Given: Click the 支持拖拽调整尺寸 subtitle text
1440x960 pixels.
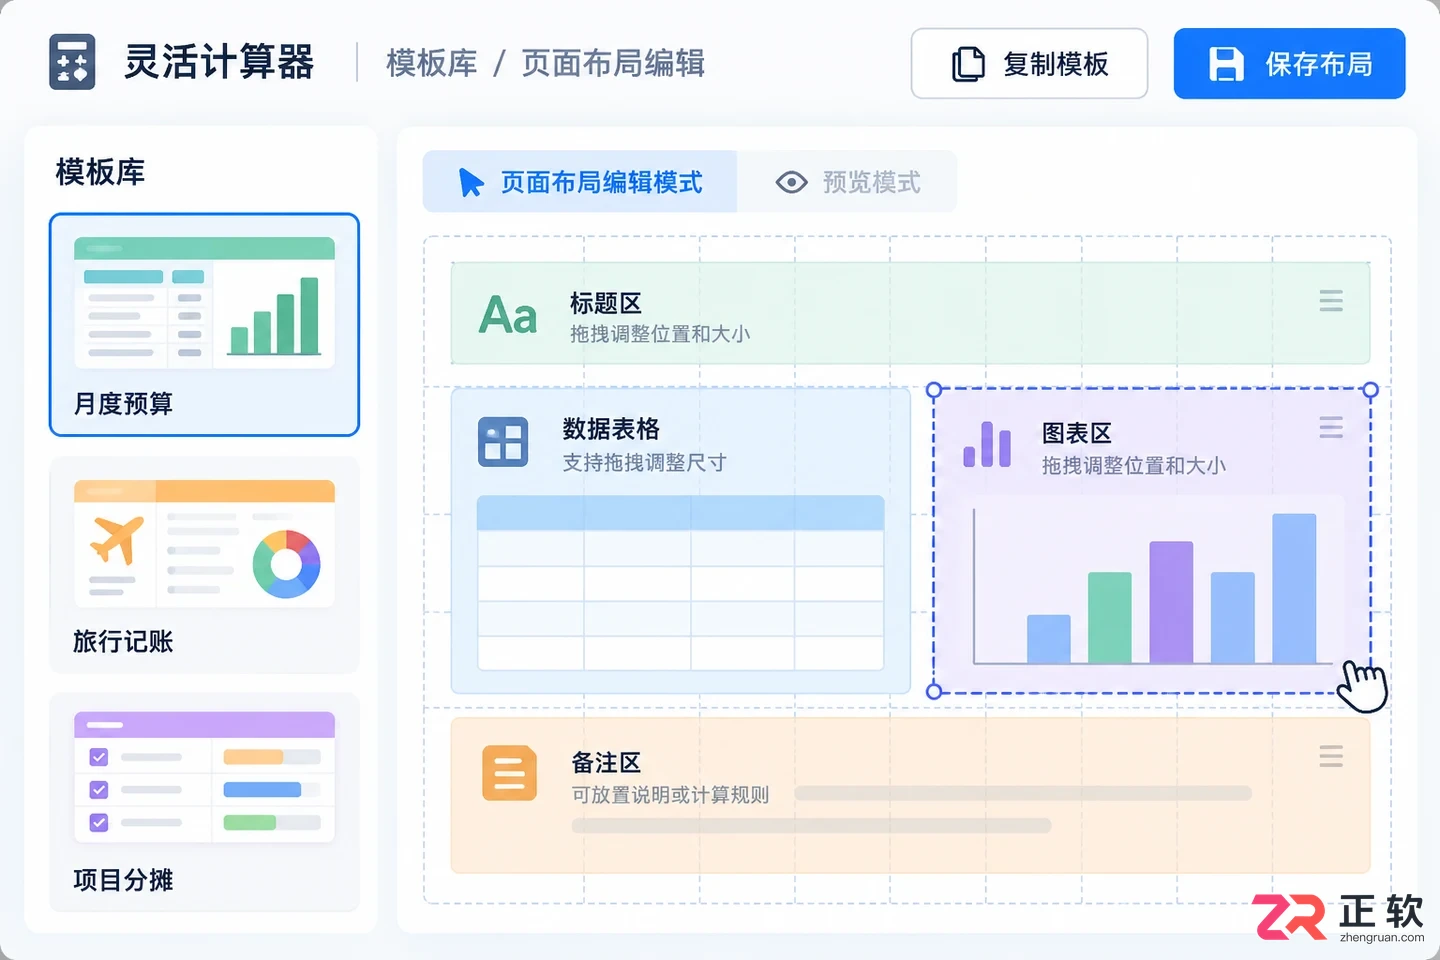Looking at the screenshot, I should [x=644, y=463].
